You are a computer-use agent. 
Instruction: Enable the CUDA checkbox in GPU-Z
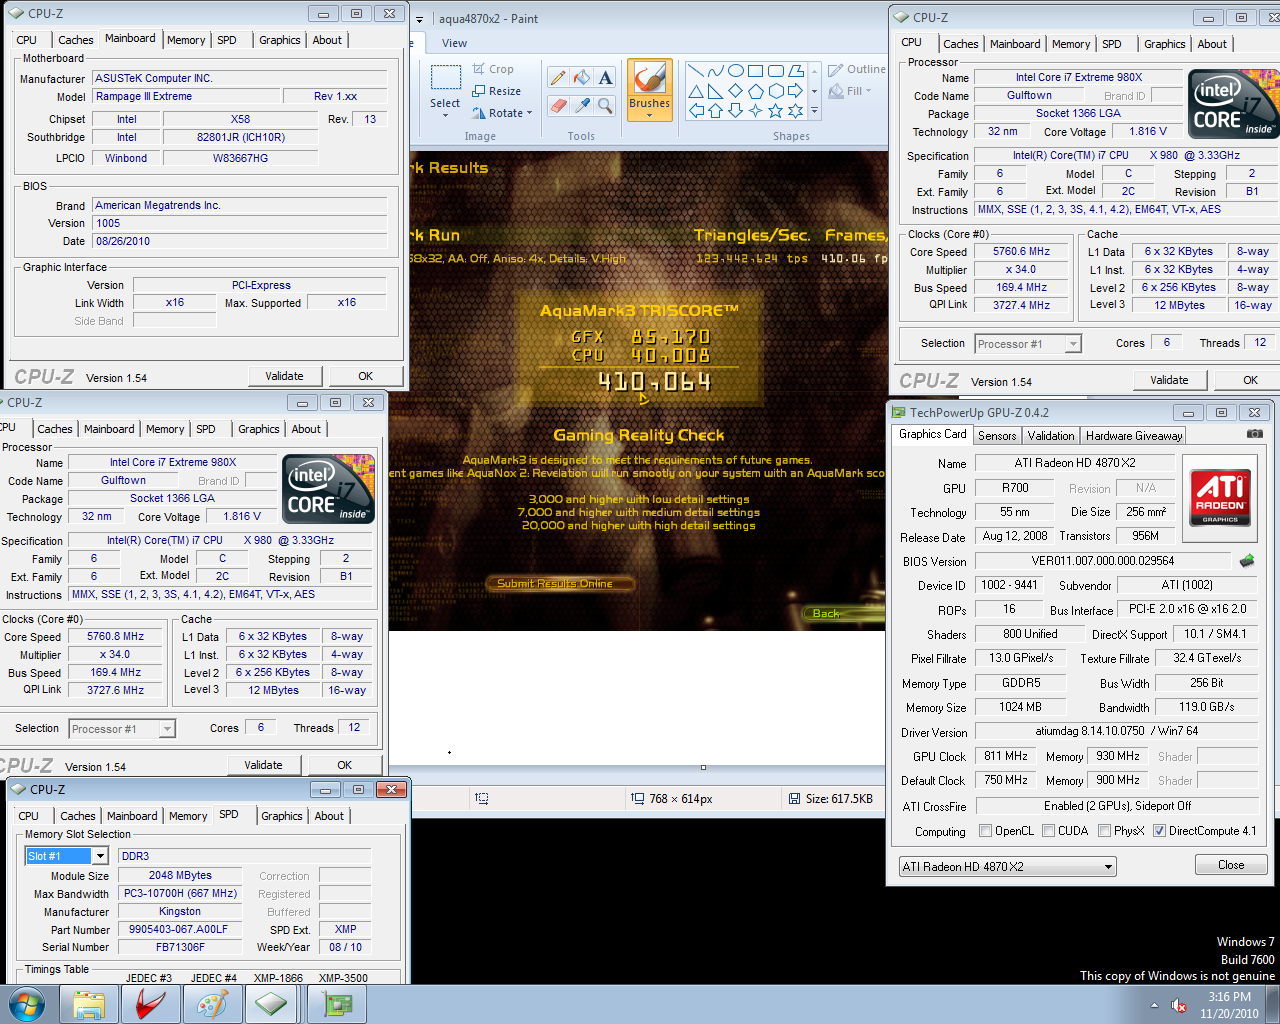point(1049,831)
